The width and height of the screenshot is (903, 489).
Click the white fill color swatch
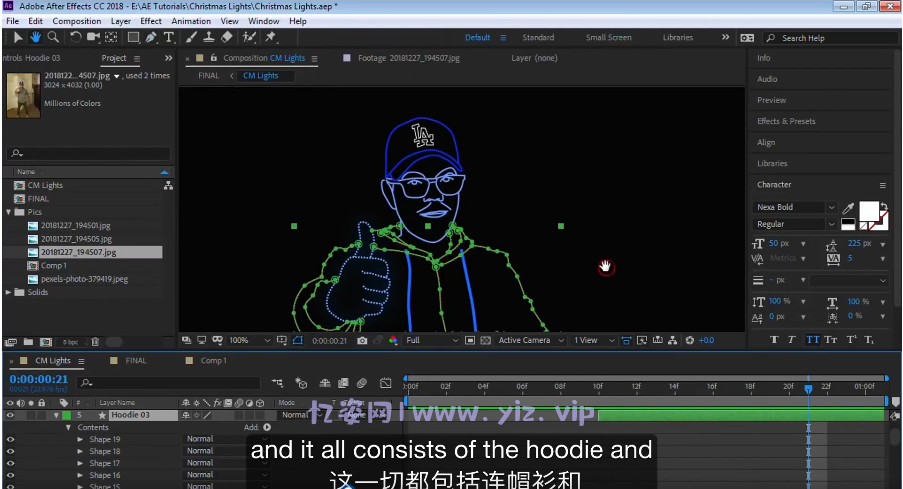(868, 211)
